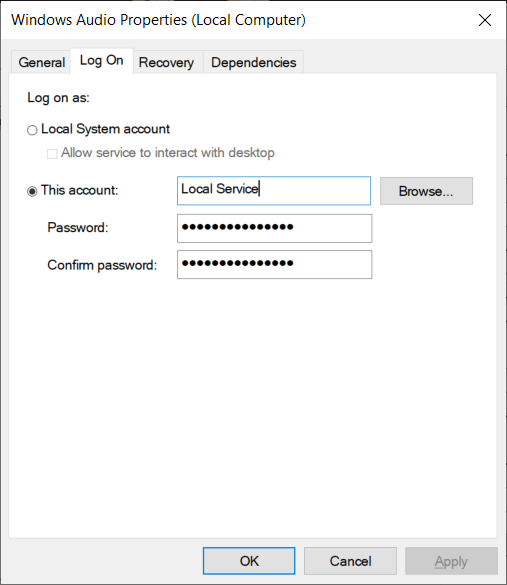Click the Confirm password: label text
Viewport: 507px width, 585px height.
pos(102,265)
